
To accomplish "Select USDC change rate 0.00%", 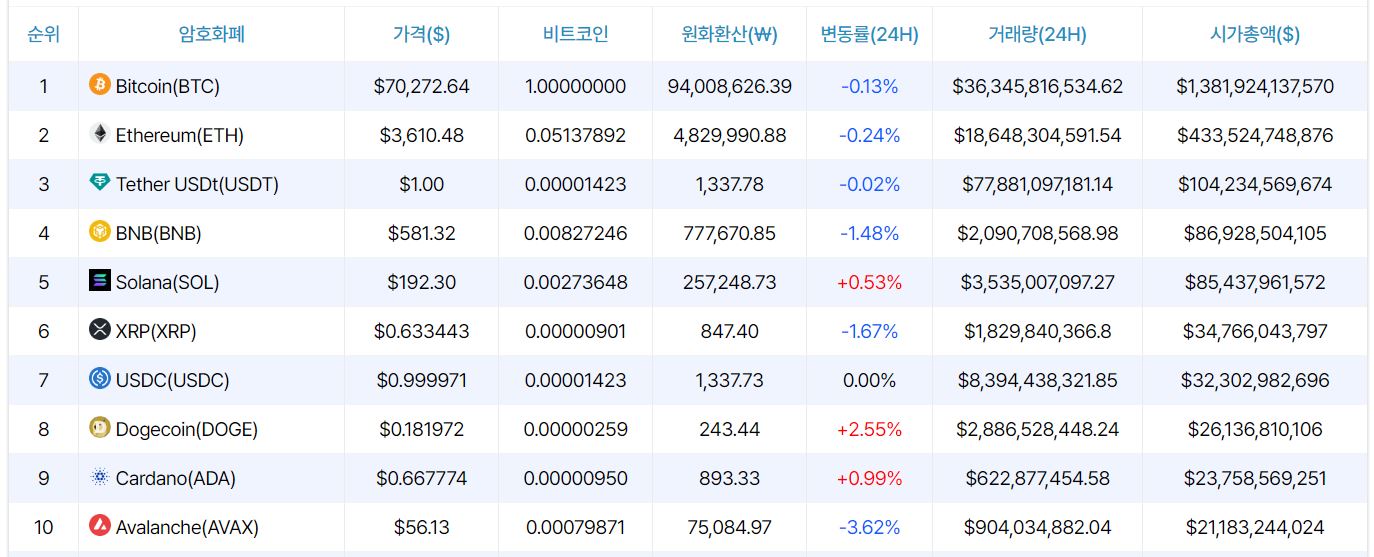I will (870, 380).
